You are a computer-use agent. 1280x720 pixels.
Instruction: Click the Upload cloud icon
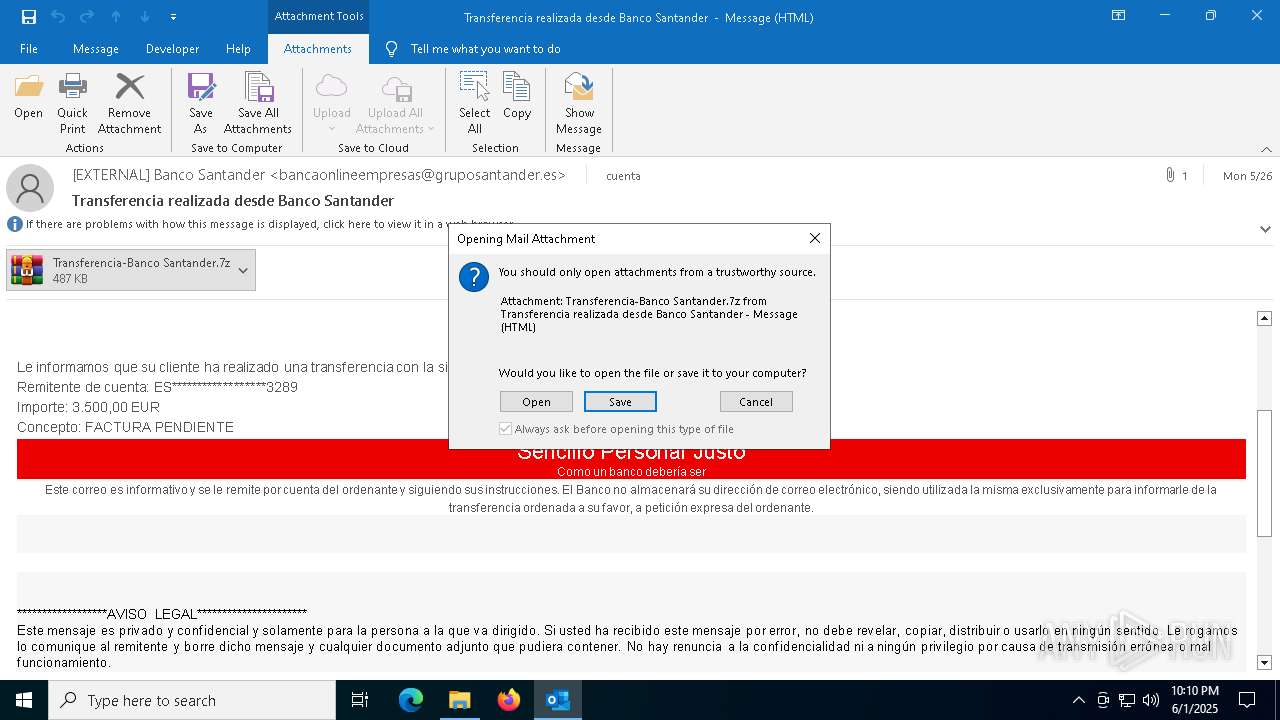tap(331, 103)
